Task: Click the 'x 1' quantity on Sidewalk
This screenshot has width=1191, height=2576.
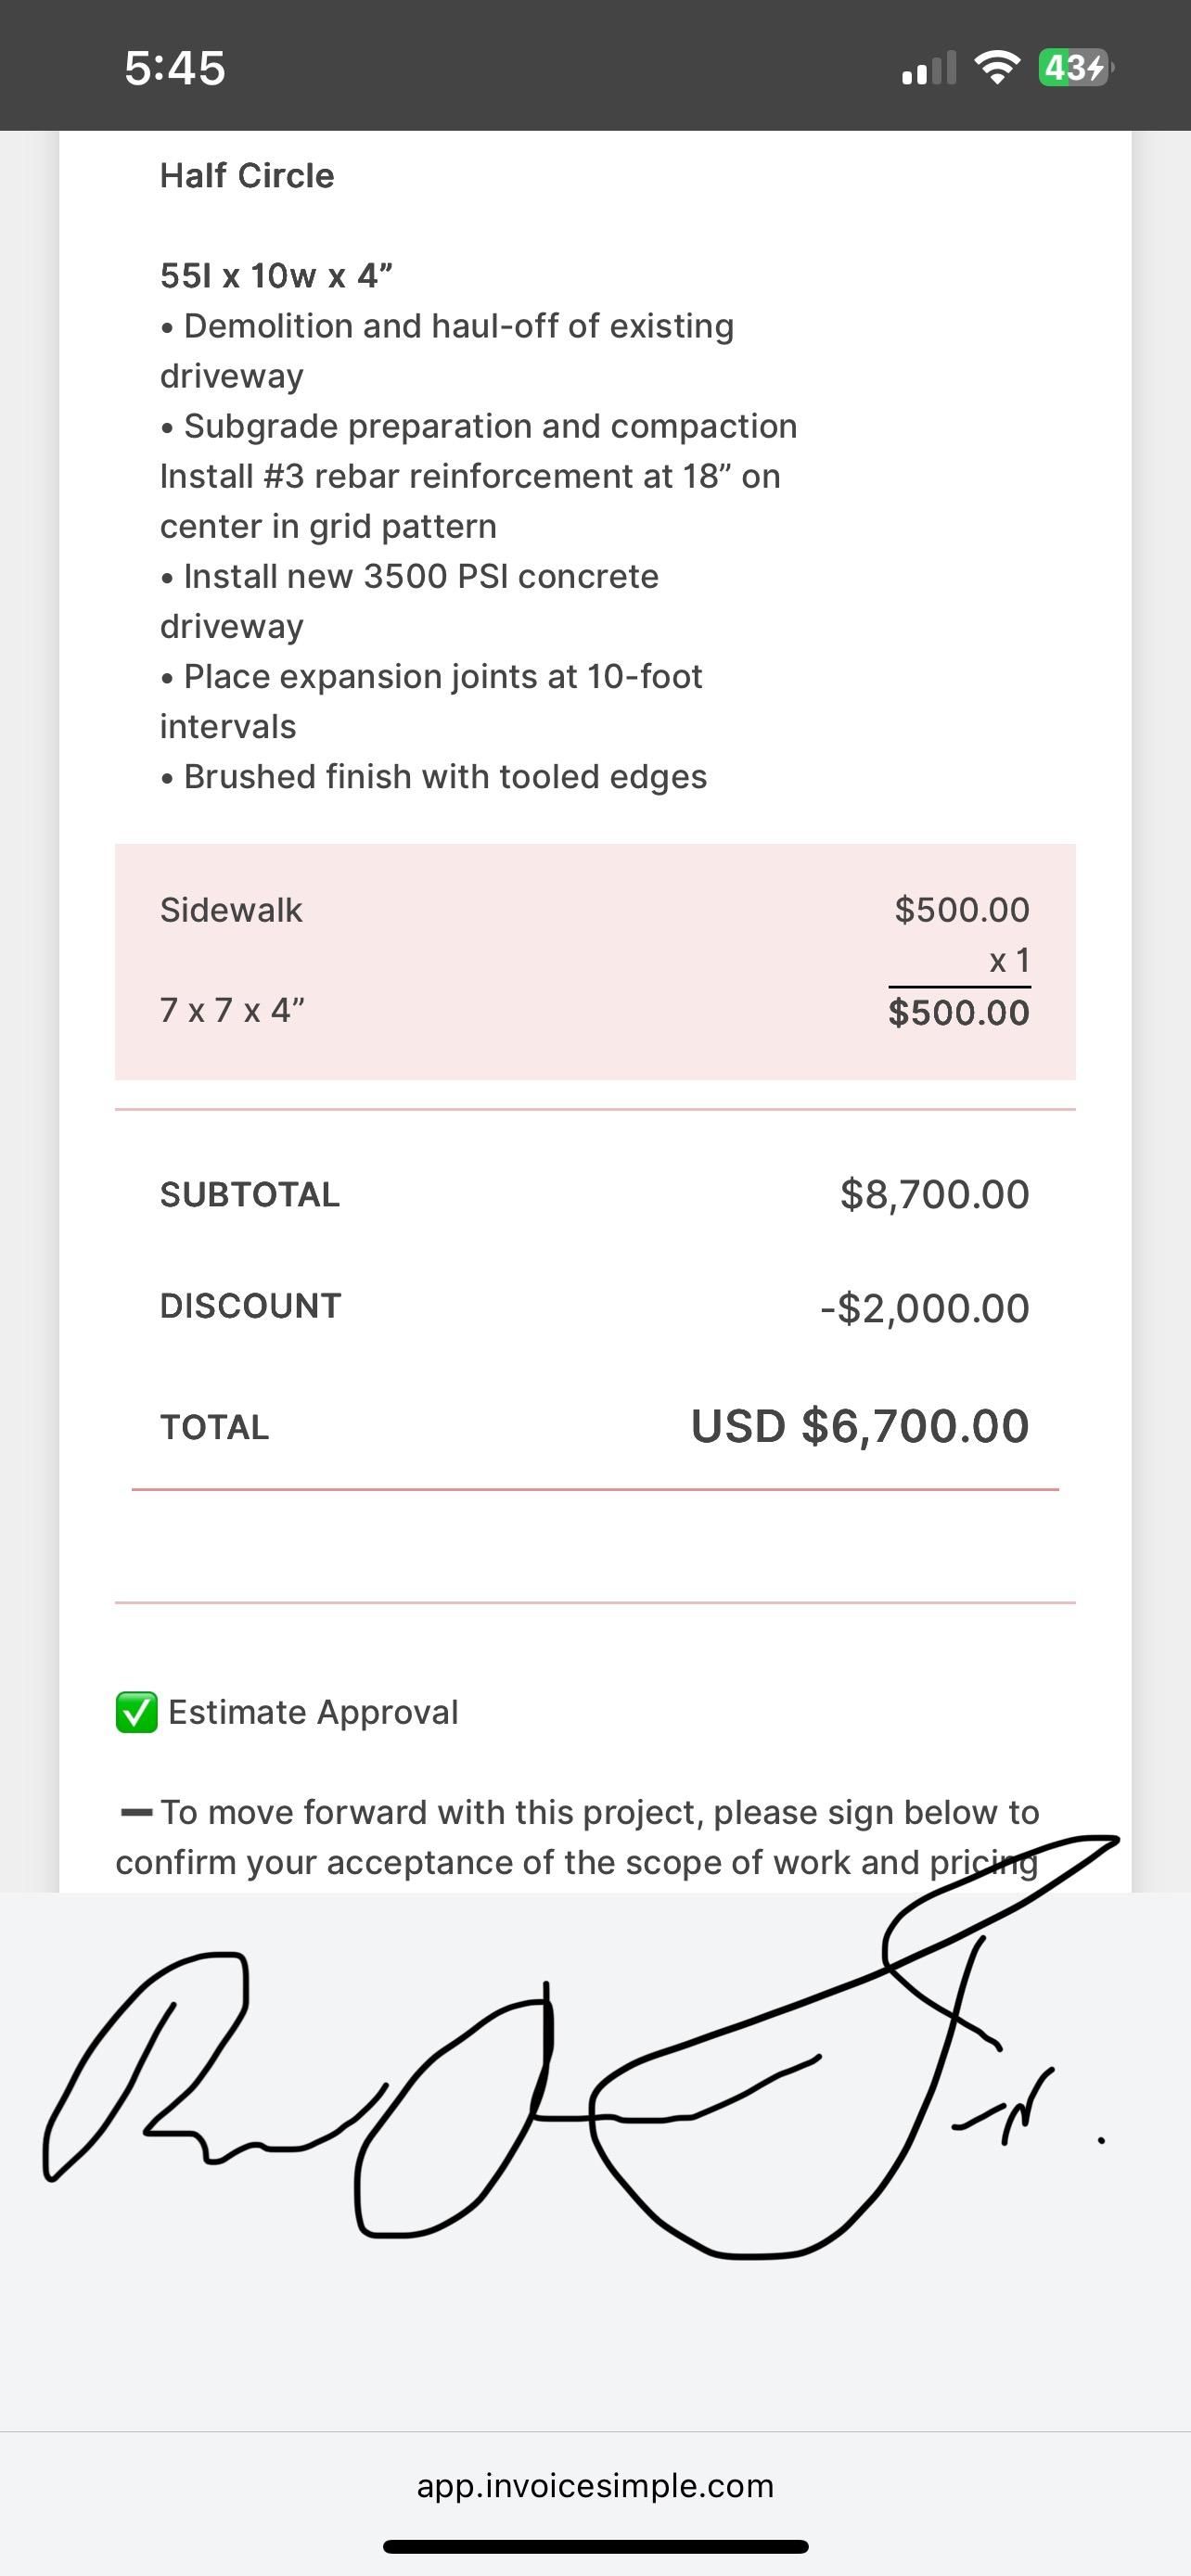Action: pos(1008,961)
